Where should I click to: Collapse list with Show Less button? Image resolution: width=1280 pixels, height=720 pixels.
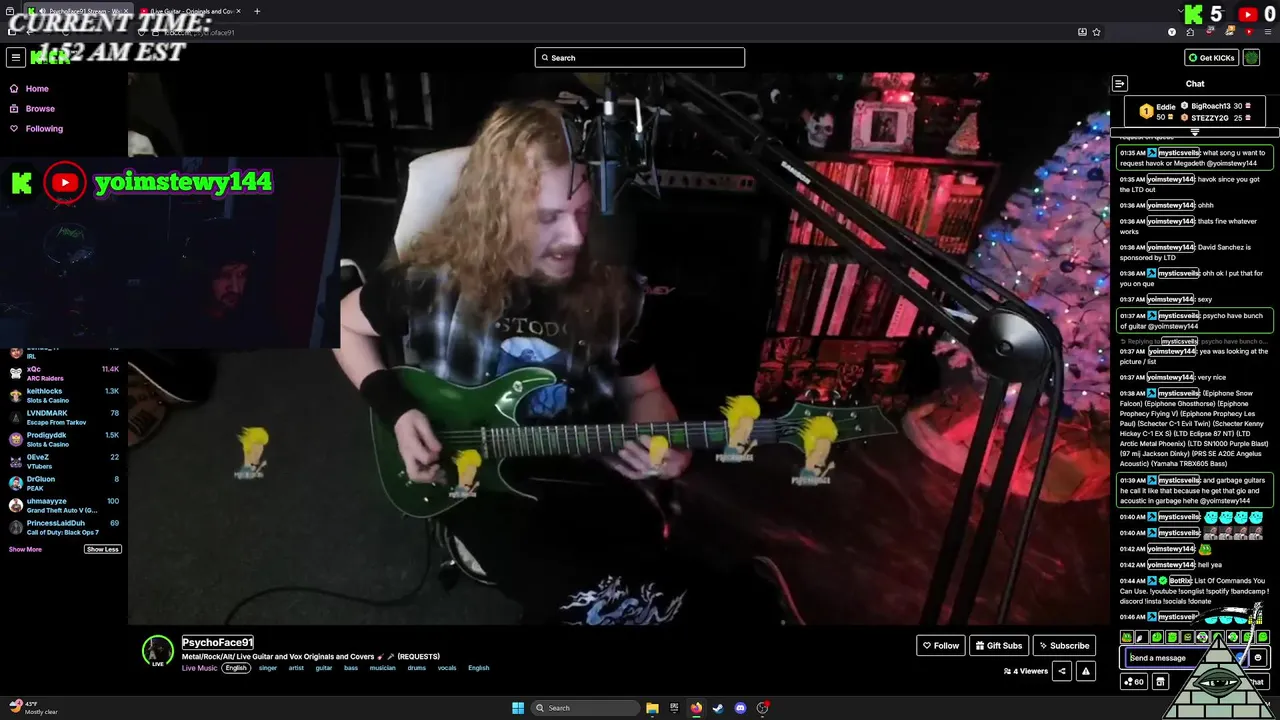tap(102, 549)
